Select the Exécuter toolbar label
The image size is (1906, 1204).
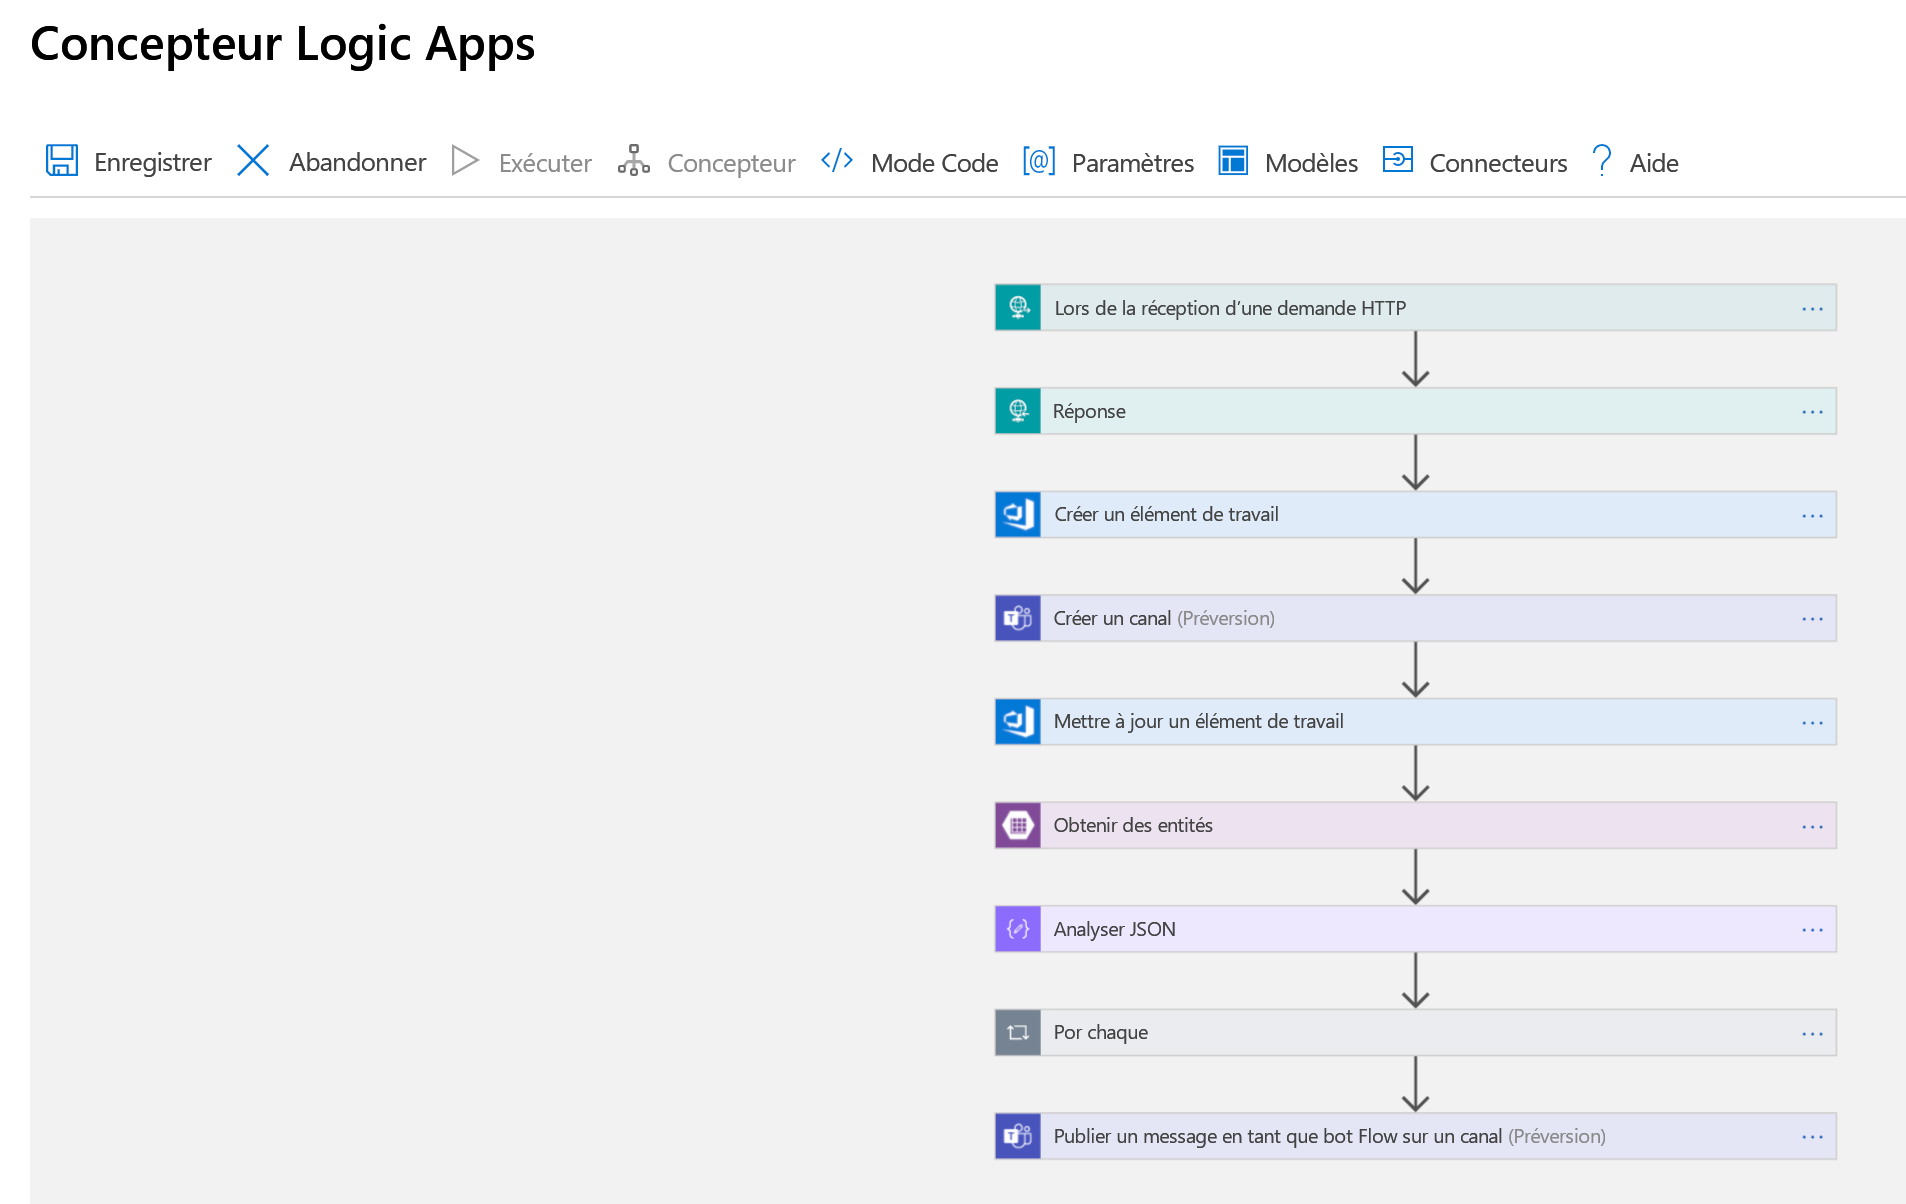coord(545,163)
